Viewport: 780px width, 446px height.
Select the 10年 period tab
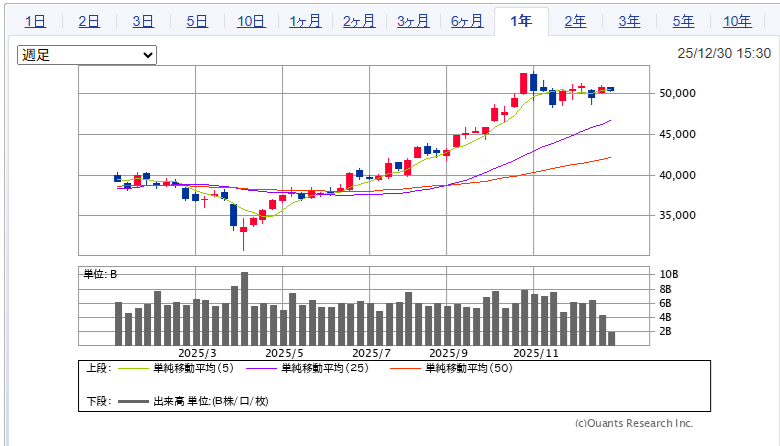pyautogui.click(x=737, y=21)
